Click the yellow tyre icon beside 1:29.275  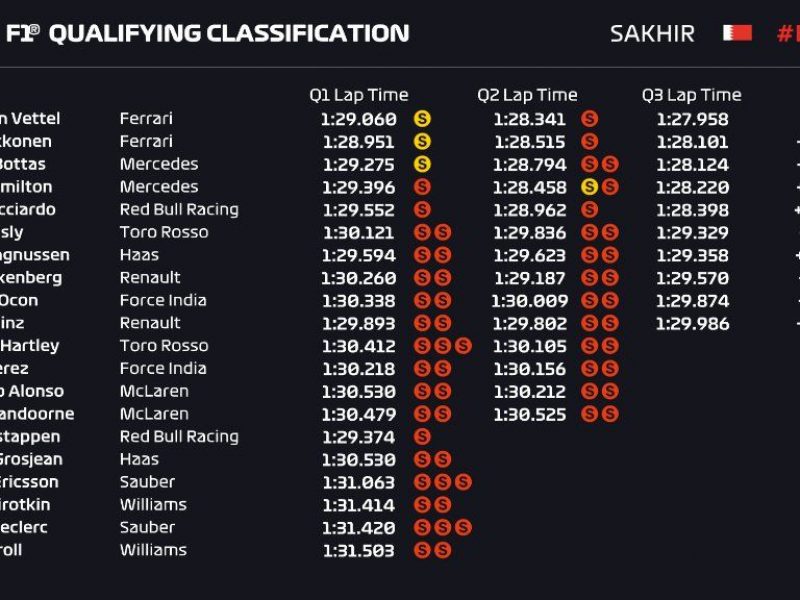(x=422, y=164)
